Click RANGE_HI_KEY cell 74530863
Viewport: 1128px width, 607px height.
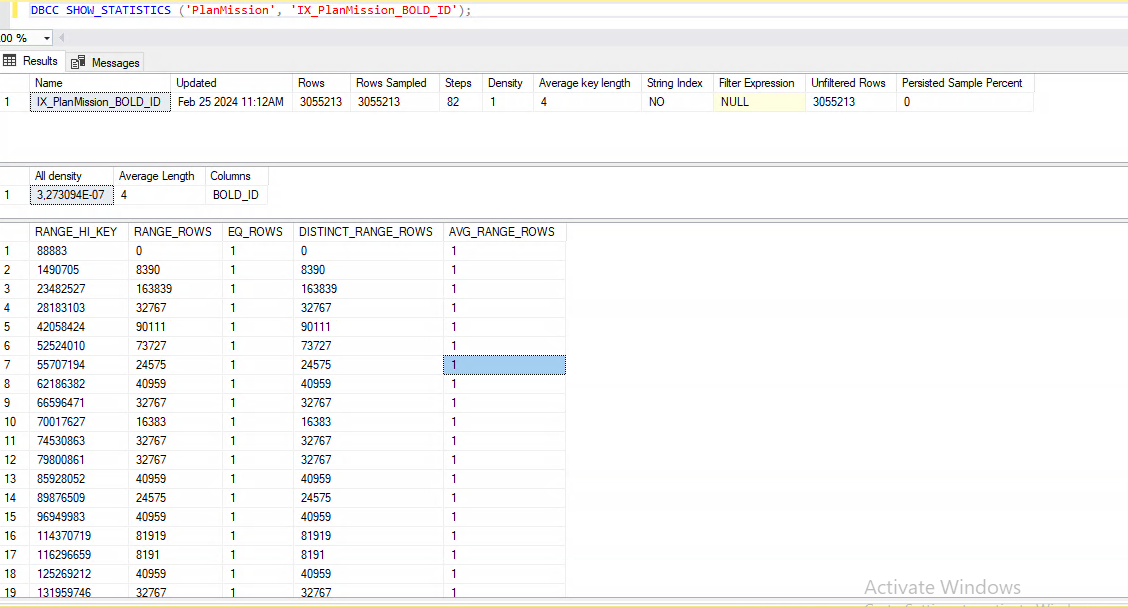pyautogui.click(x=79, y=441)
